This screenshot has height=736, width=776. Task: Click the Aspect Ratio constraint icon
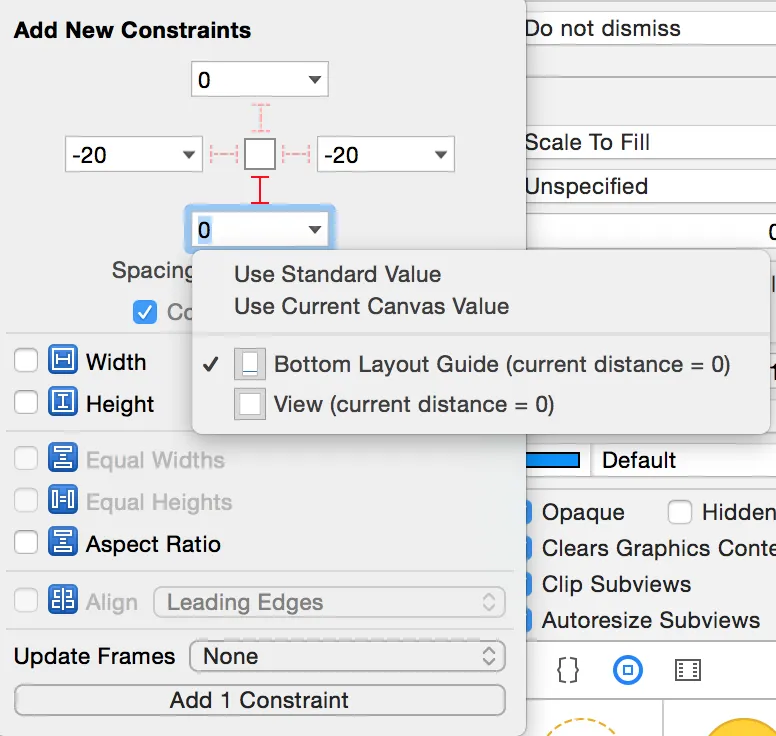point(63,543)
